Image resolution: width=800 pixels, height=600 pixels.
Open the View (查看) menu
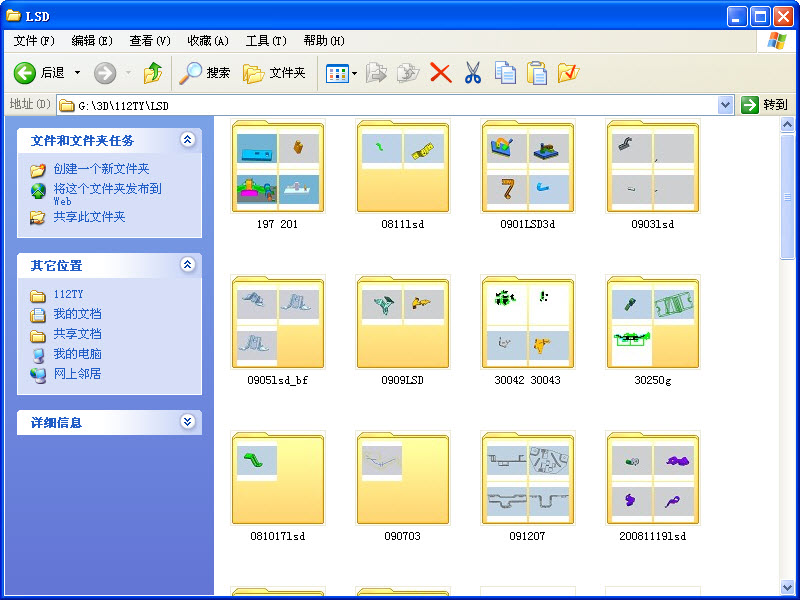point(149,41)
